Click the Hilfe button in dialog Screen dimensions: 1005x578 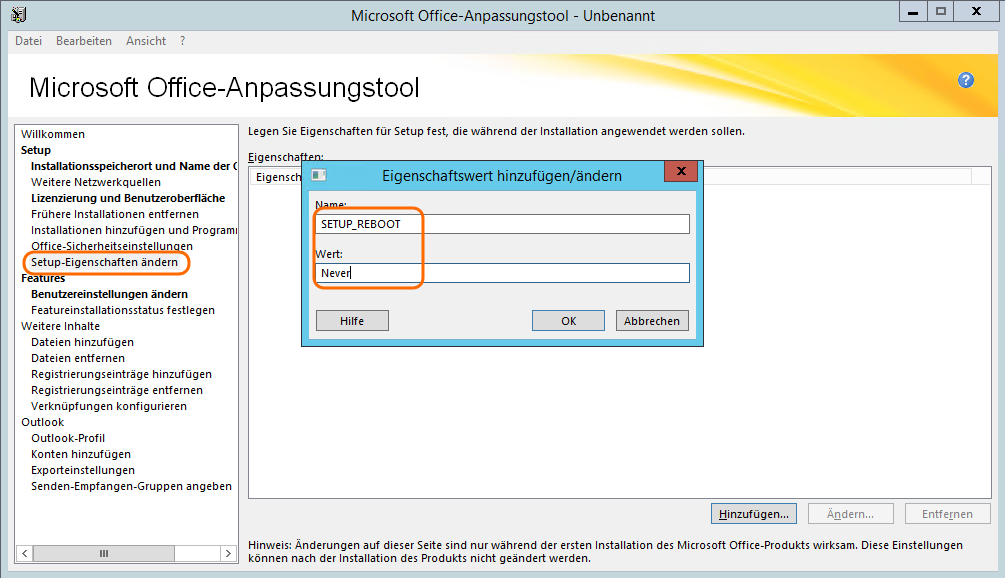click(x=352, y=321)
